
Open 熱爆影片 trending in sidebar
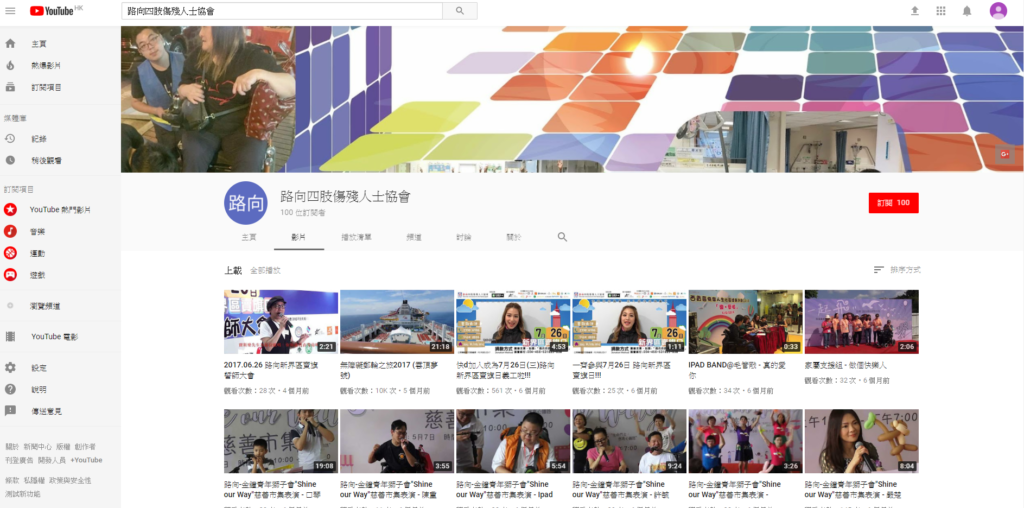45,65
